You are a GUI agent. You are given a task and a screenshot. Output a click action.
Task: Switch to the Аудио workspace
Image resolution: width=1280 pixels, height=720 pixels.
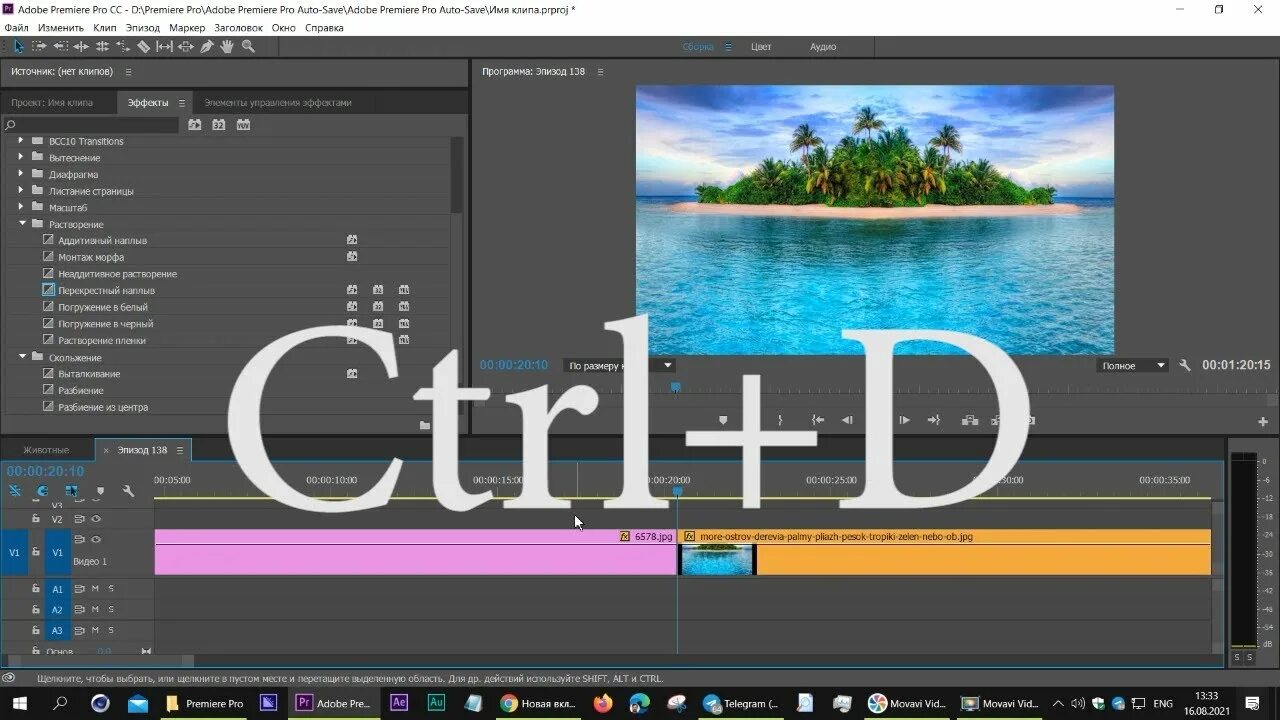823,47
